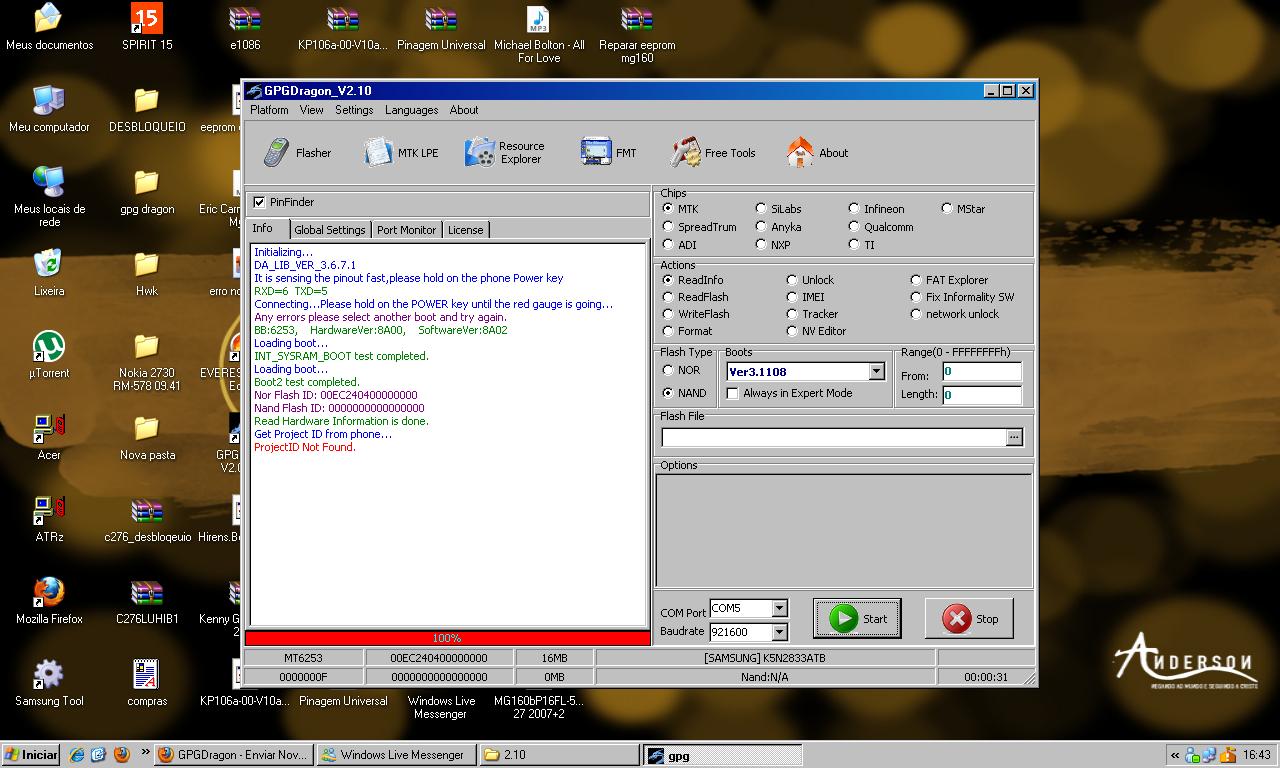Open Pinagem Universal archive at top of desktop
This screenshot has width=1280, height=768.
click(x=441, y=29)
